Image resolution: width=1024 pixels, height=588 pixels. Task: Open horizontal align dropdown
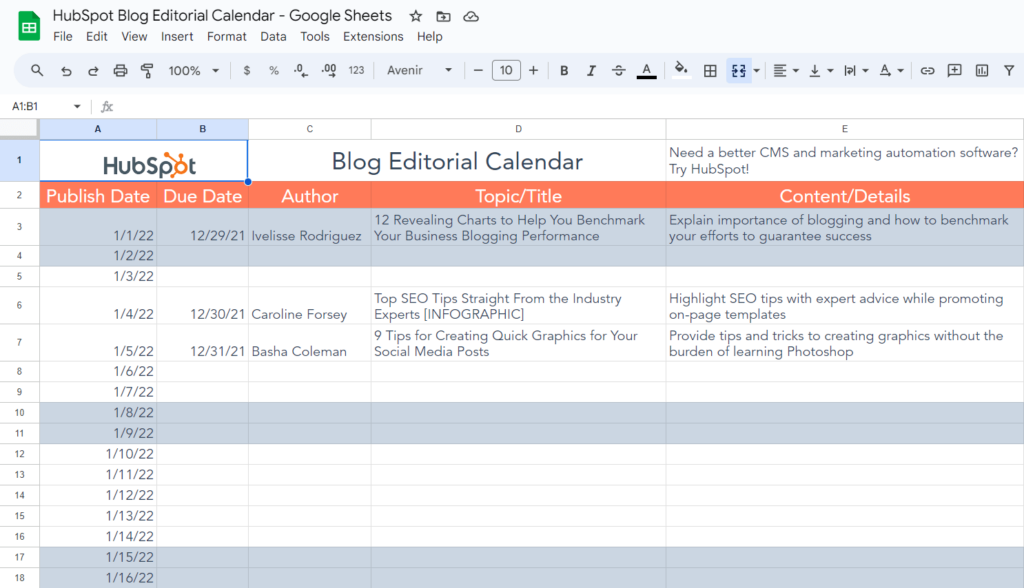coord(786,71)
